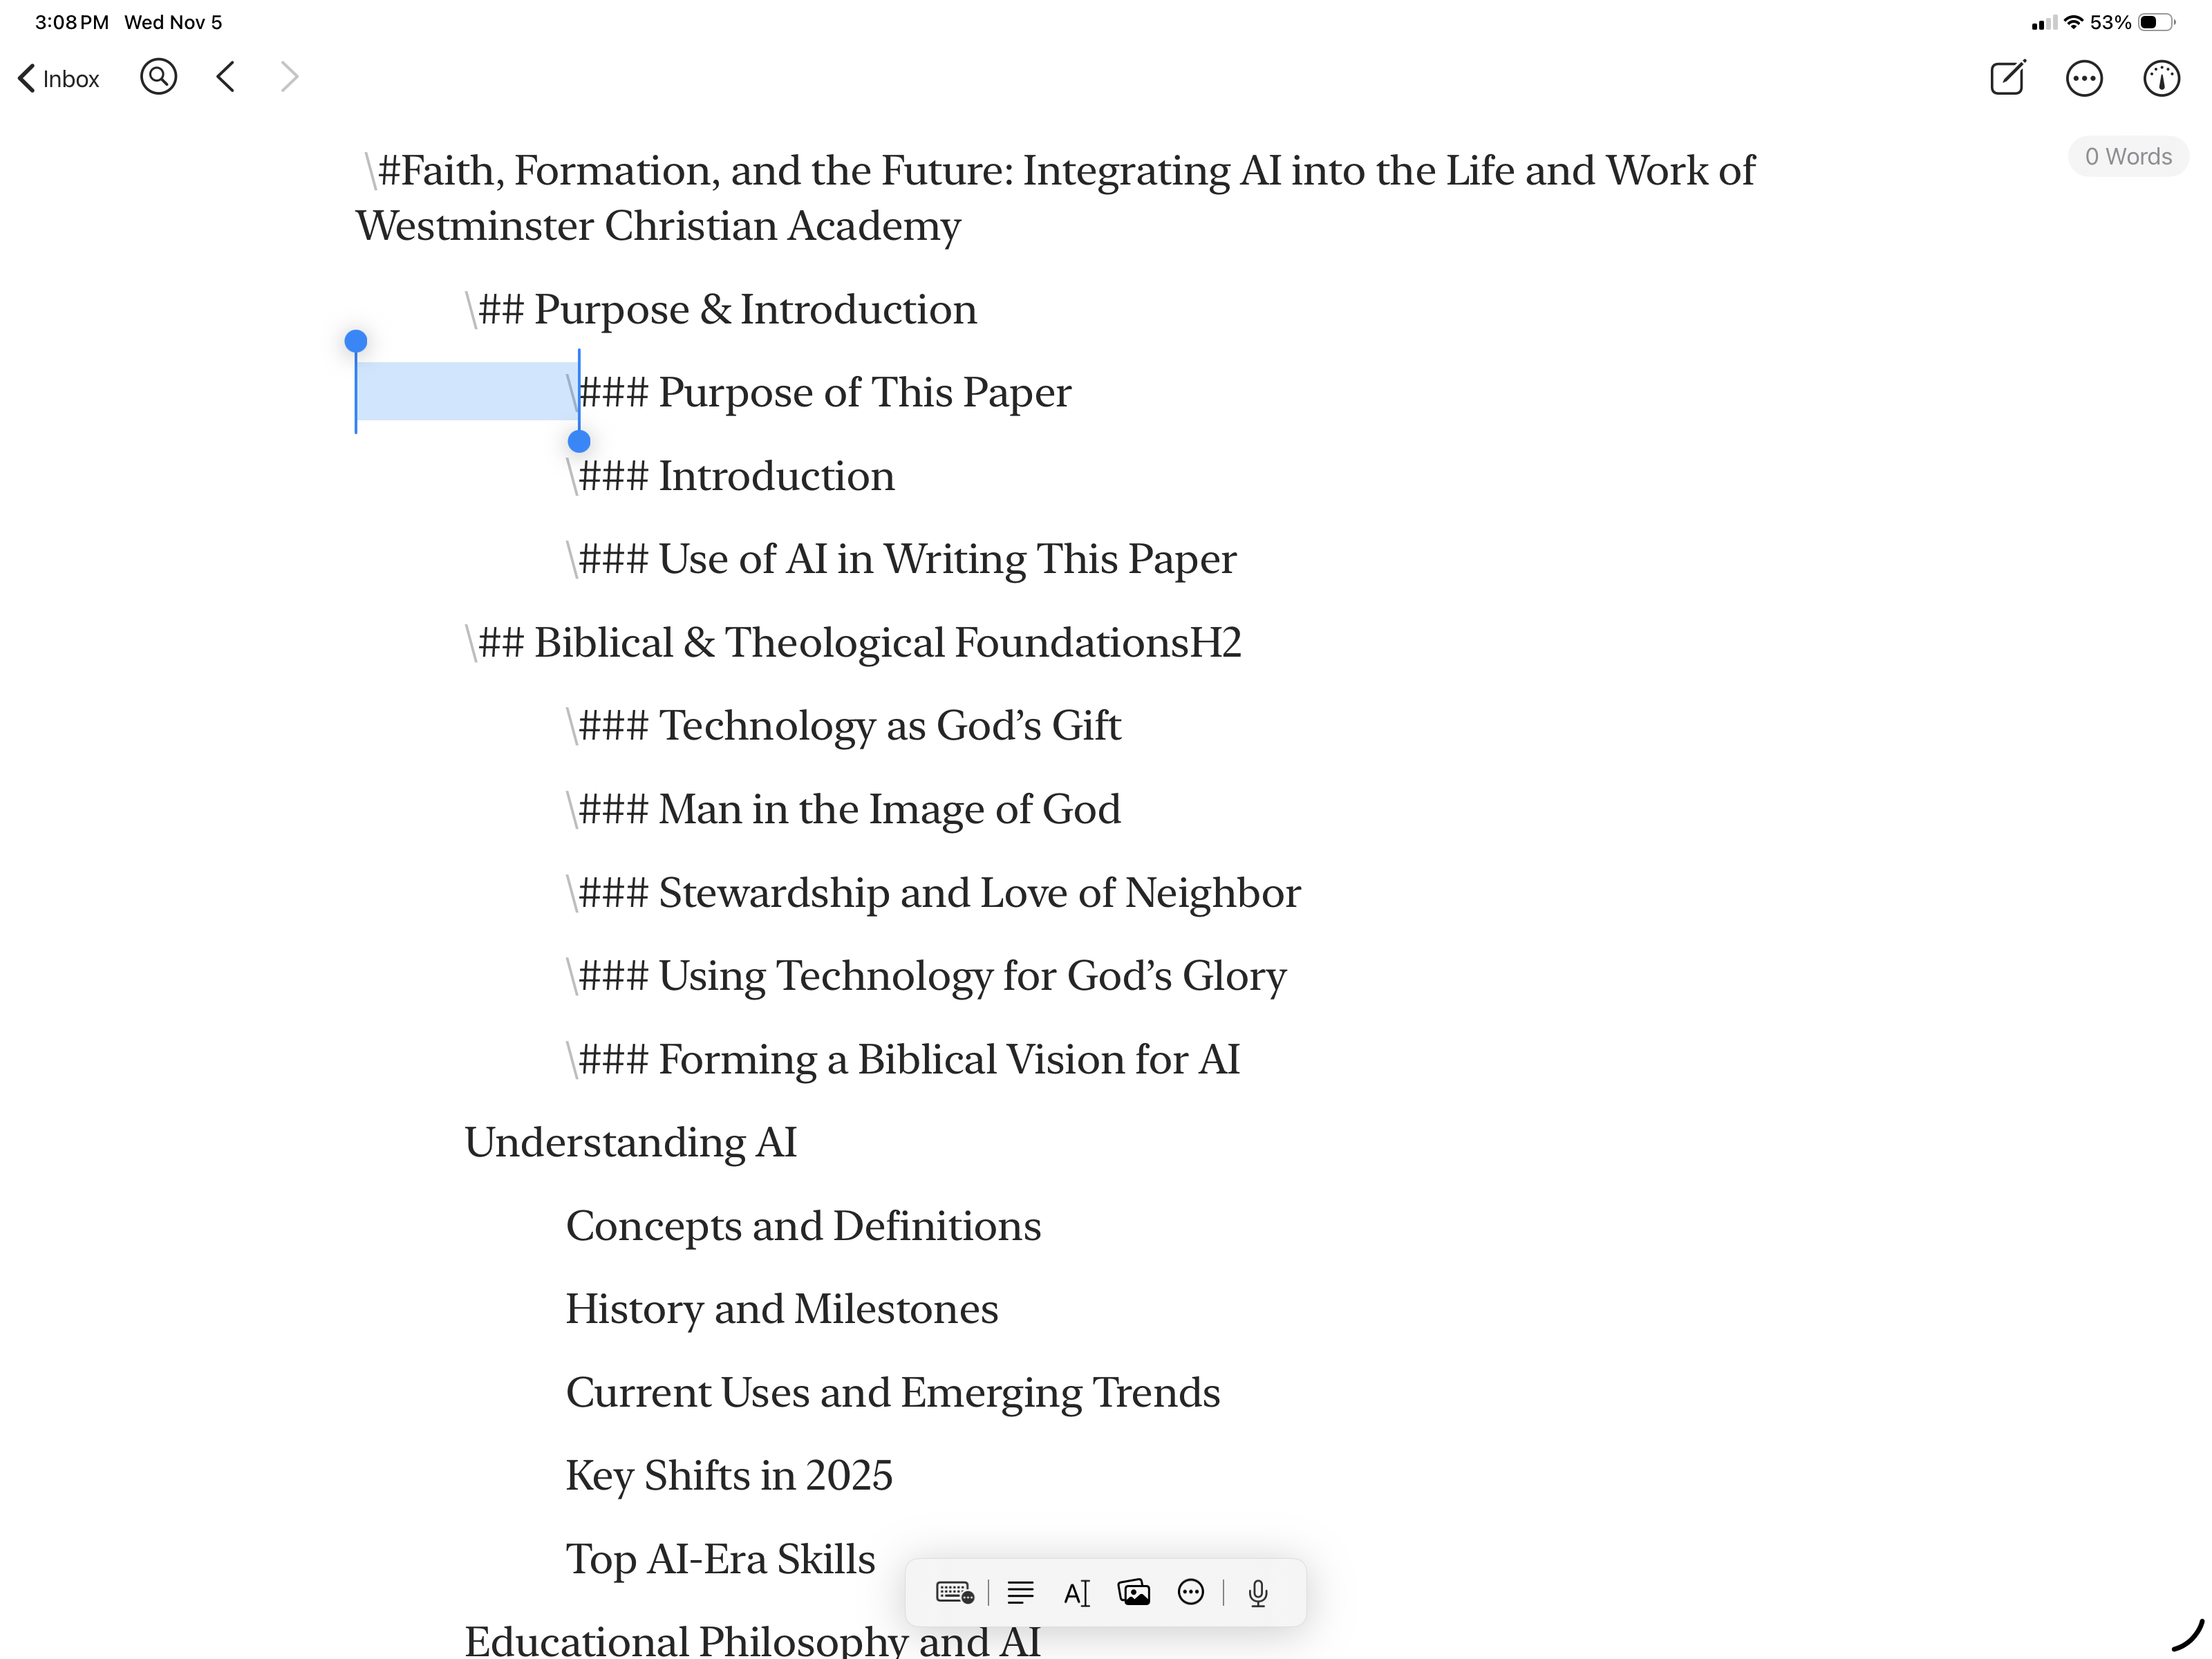Show keyboard options in floating toolbar
Screen dimensions: 2212x1659
(x=954, y=1592)
